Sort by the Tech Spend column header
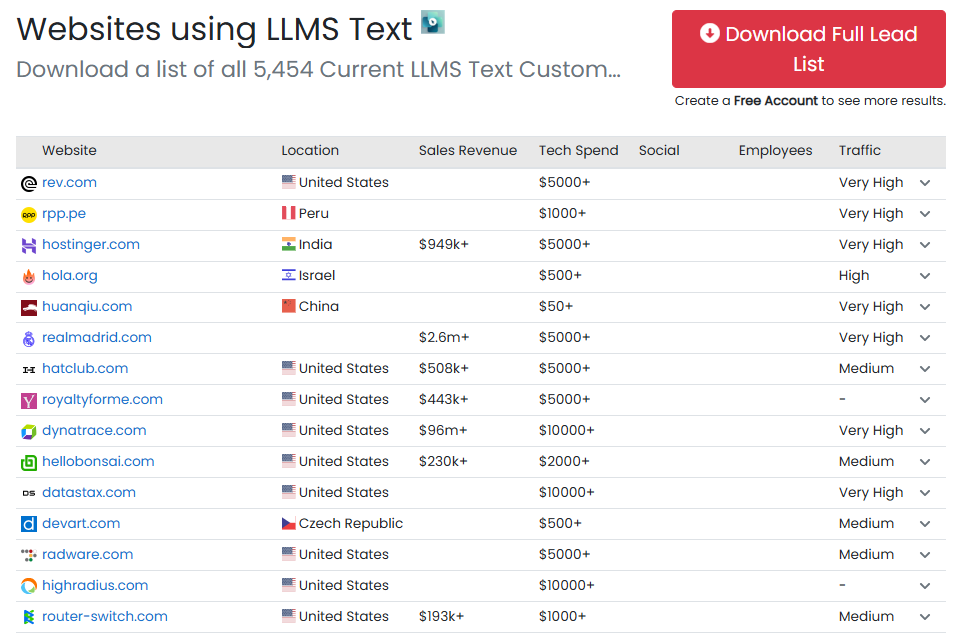 (x=578, y=151)
